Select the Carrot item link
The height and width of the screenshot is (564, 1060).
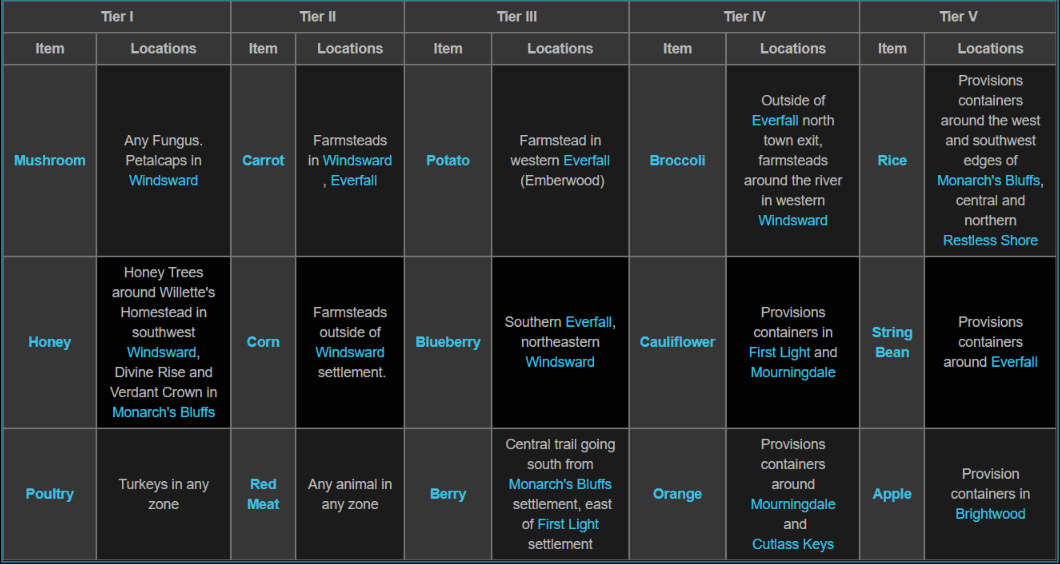(263, 160)
